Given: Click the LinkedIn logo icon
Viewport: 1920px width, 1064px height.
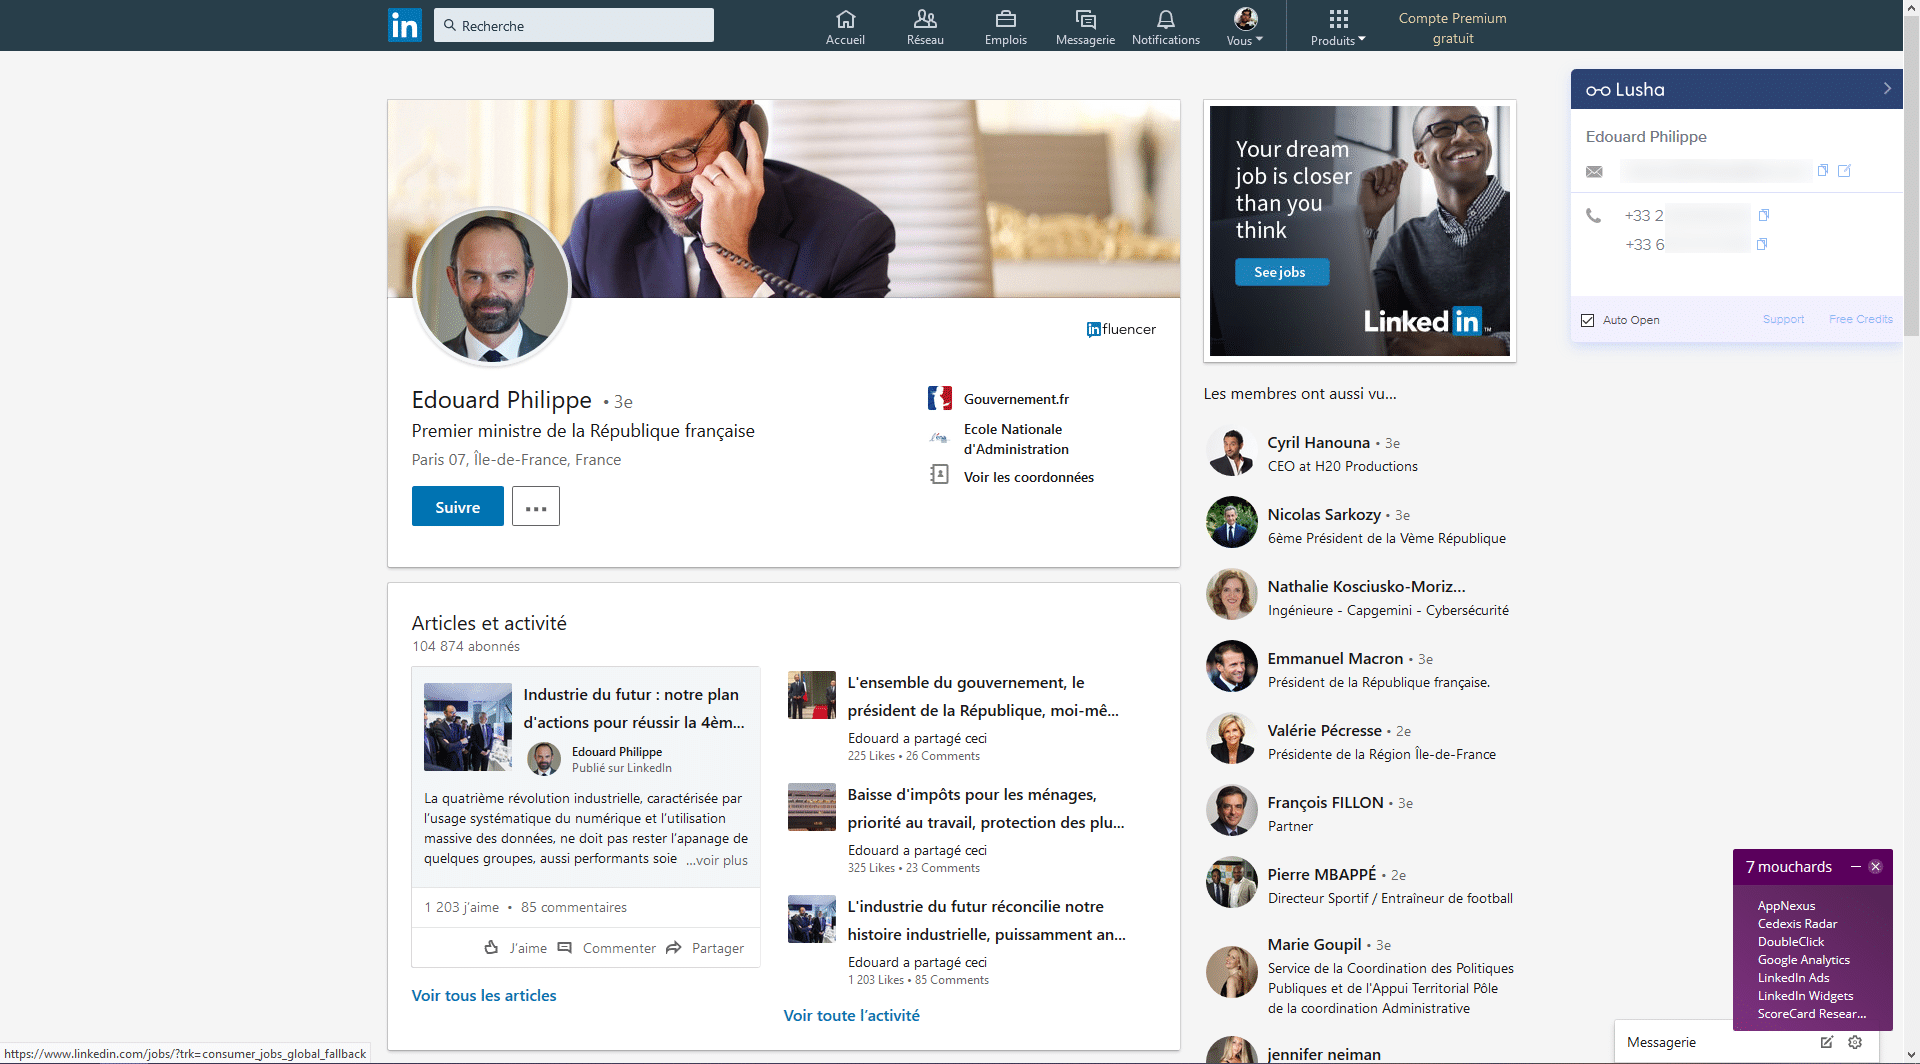Looking at the screenshot, I should 405,25.
